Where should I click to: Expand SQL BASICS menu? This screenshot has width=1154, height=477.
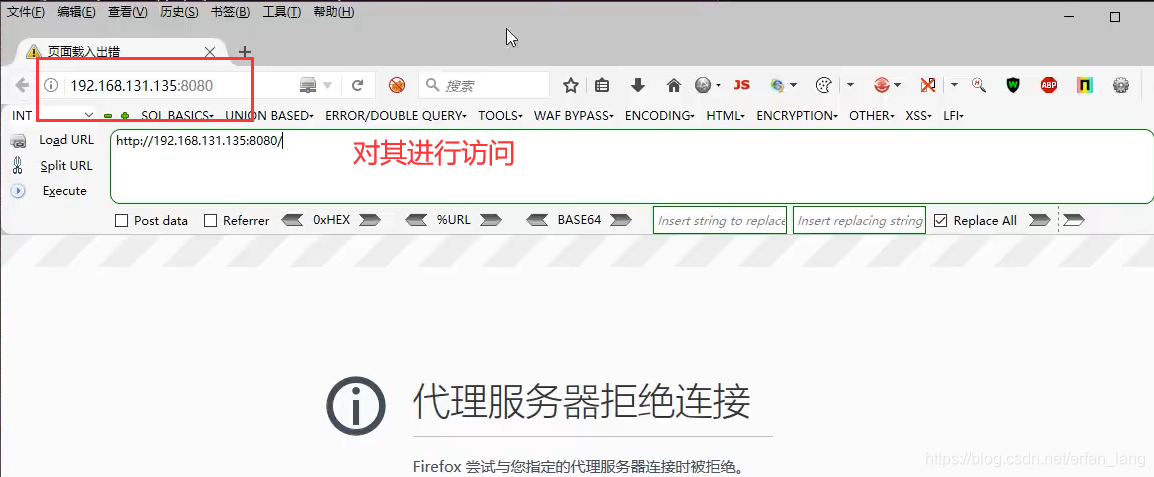(x=177, y=116)
